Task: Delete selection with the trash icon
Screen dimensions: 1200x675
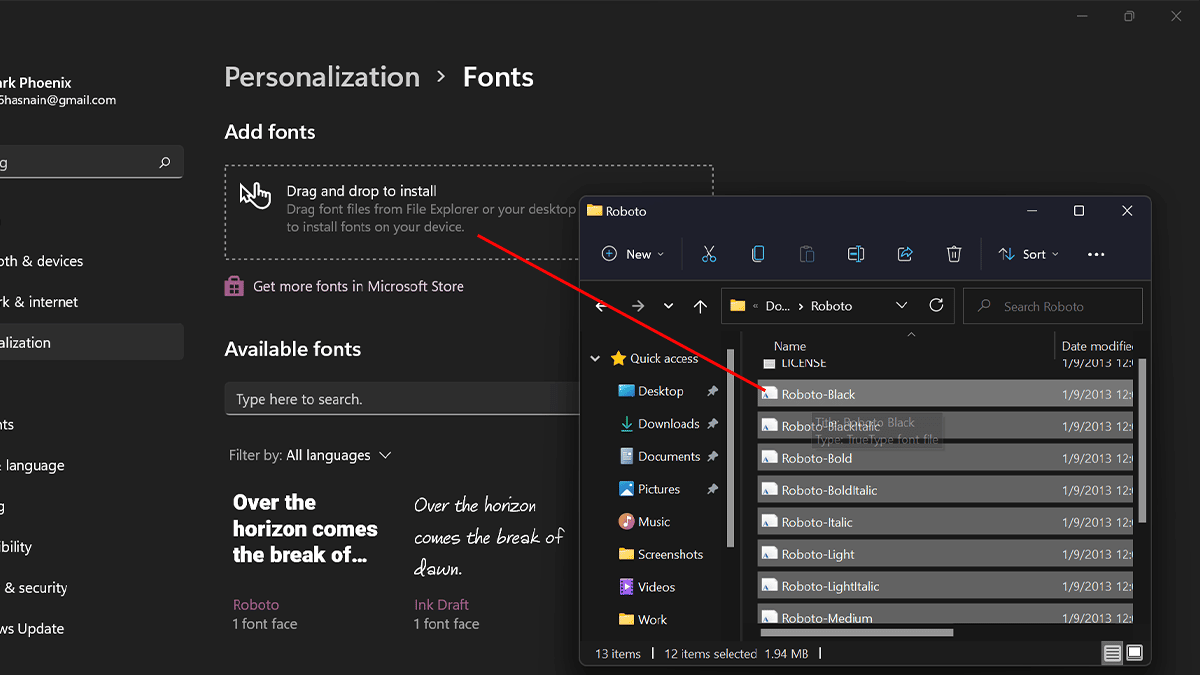Action: (x=954, y=254)
